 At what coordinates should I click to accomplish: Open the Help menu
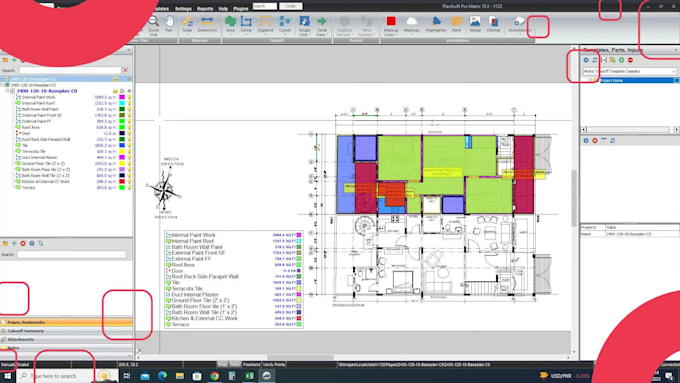223,9
